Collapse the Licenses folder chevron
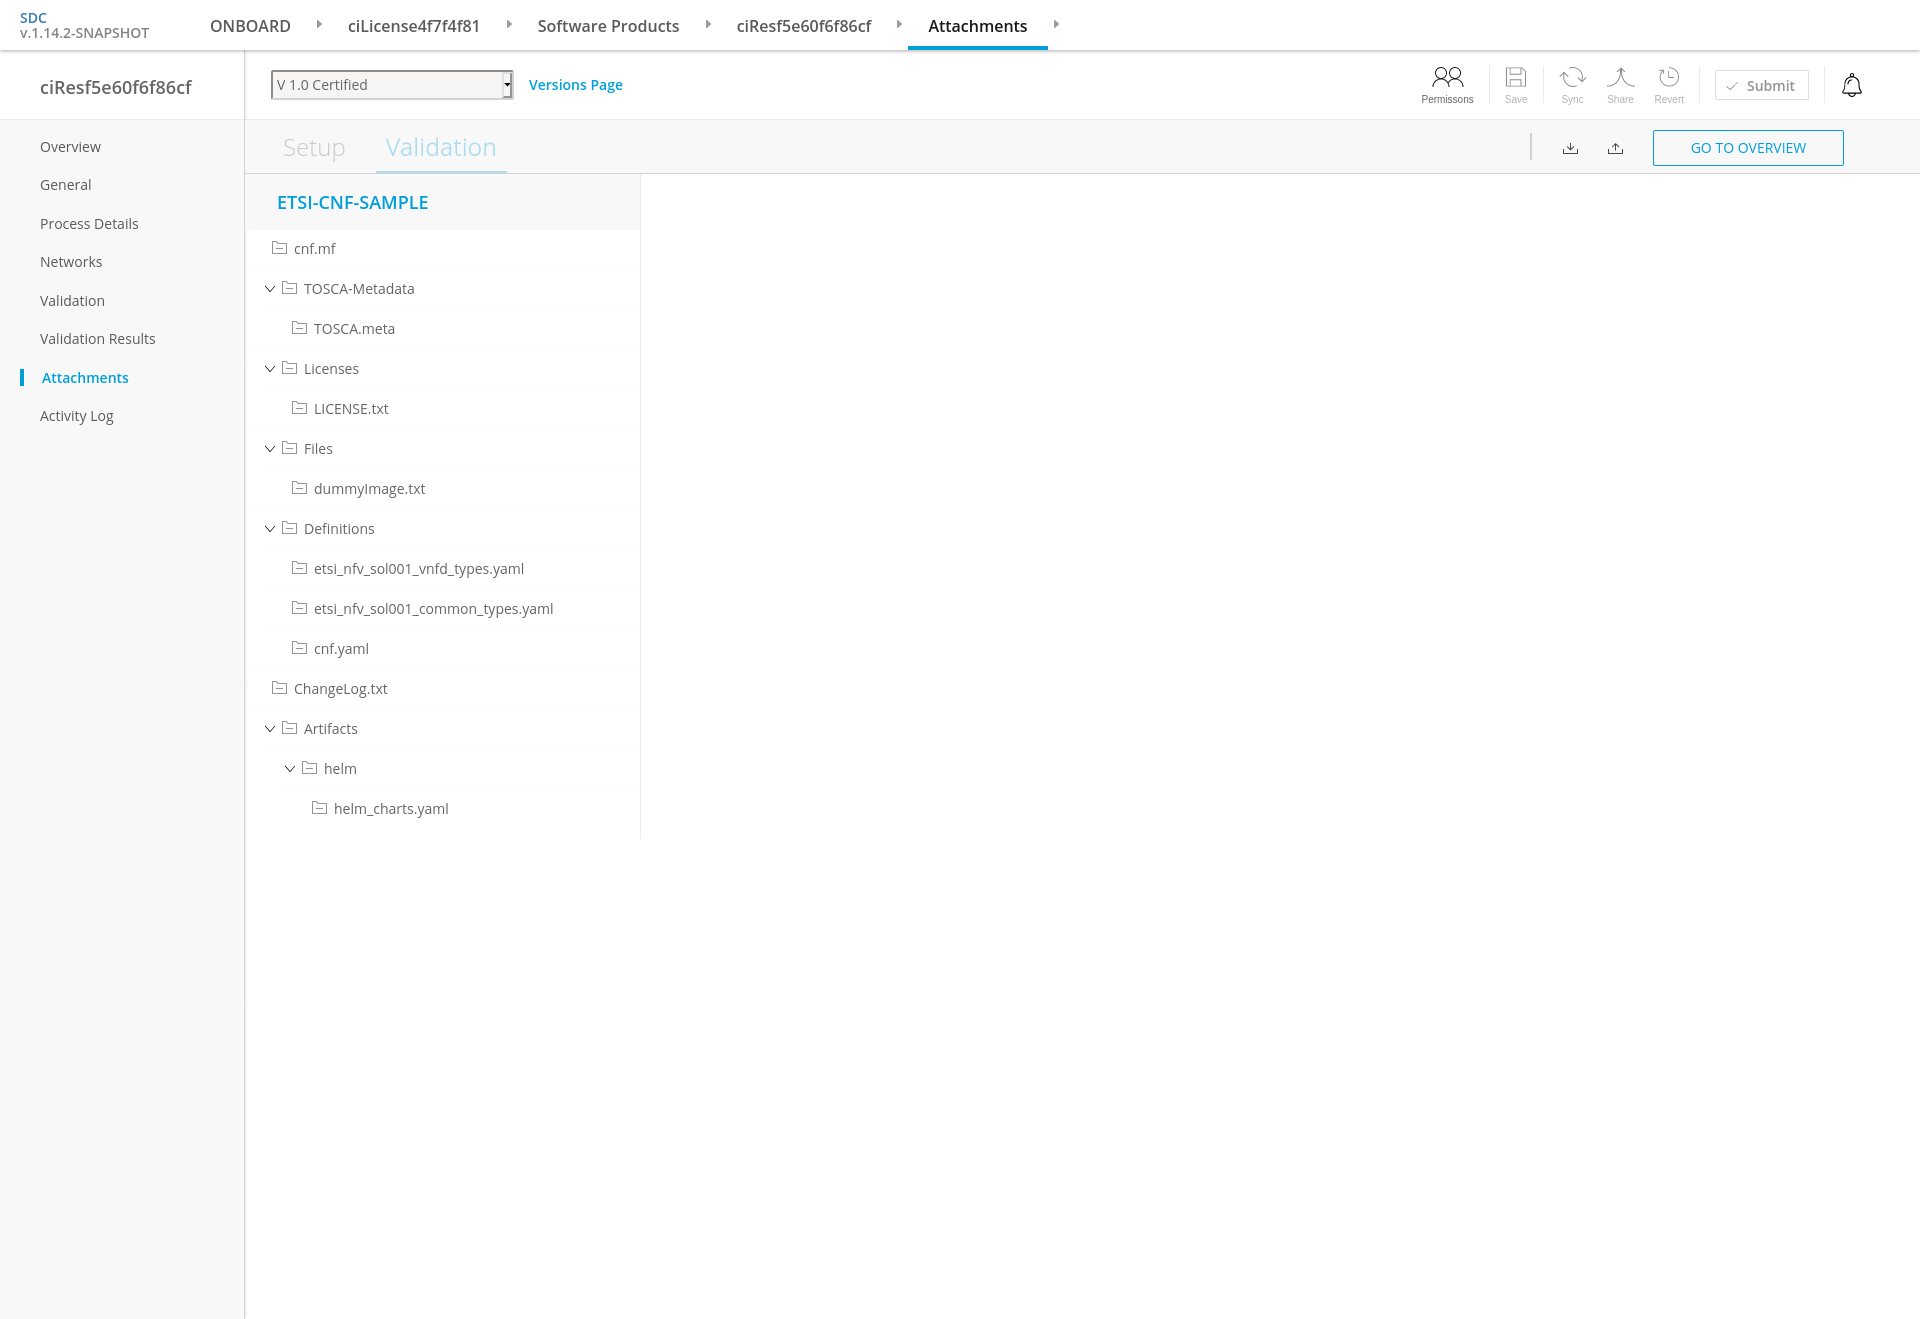The width and height of the screenshot is (1920, 1319). point(270,369)
